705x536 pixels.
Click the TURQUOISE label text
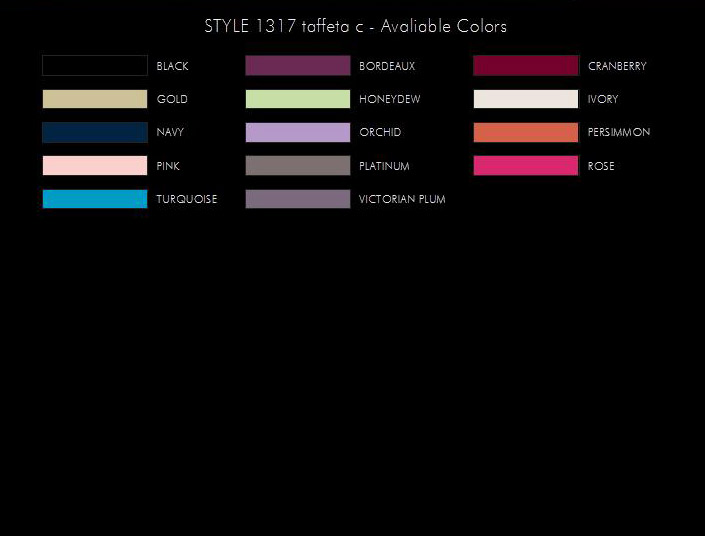(x=187, y=199)
